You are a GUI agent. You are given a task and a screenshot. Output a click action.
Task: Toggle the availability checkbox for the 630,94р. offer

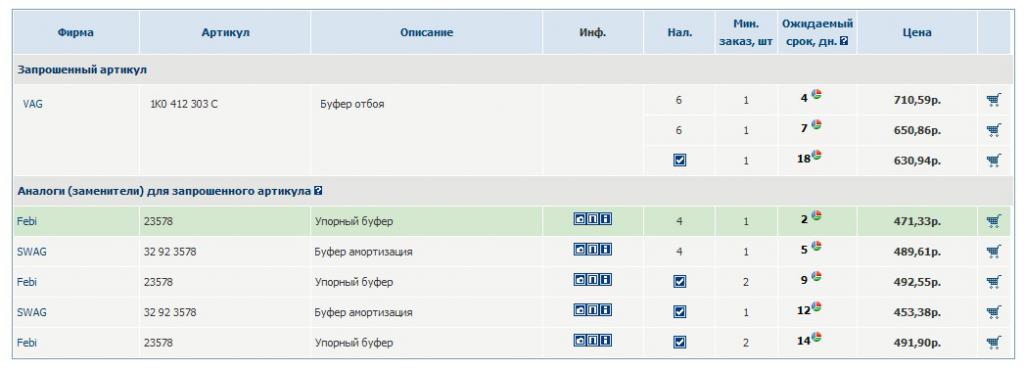[x=679, y=160]
